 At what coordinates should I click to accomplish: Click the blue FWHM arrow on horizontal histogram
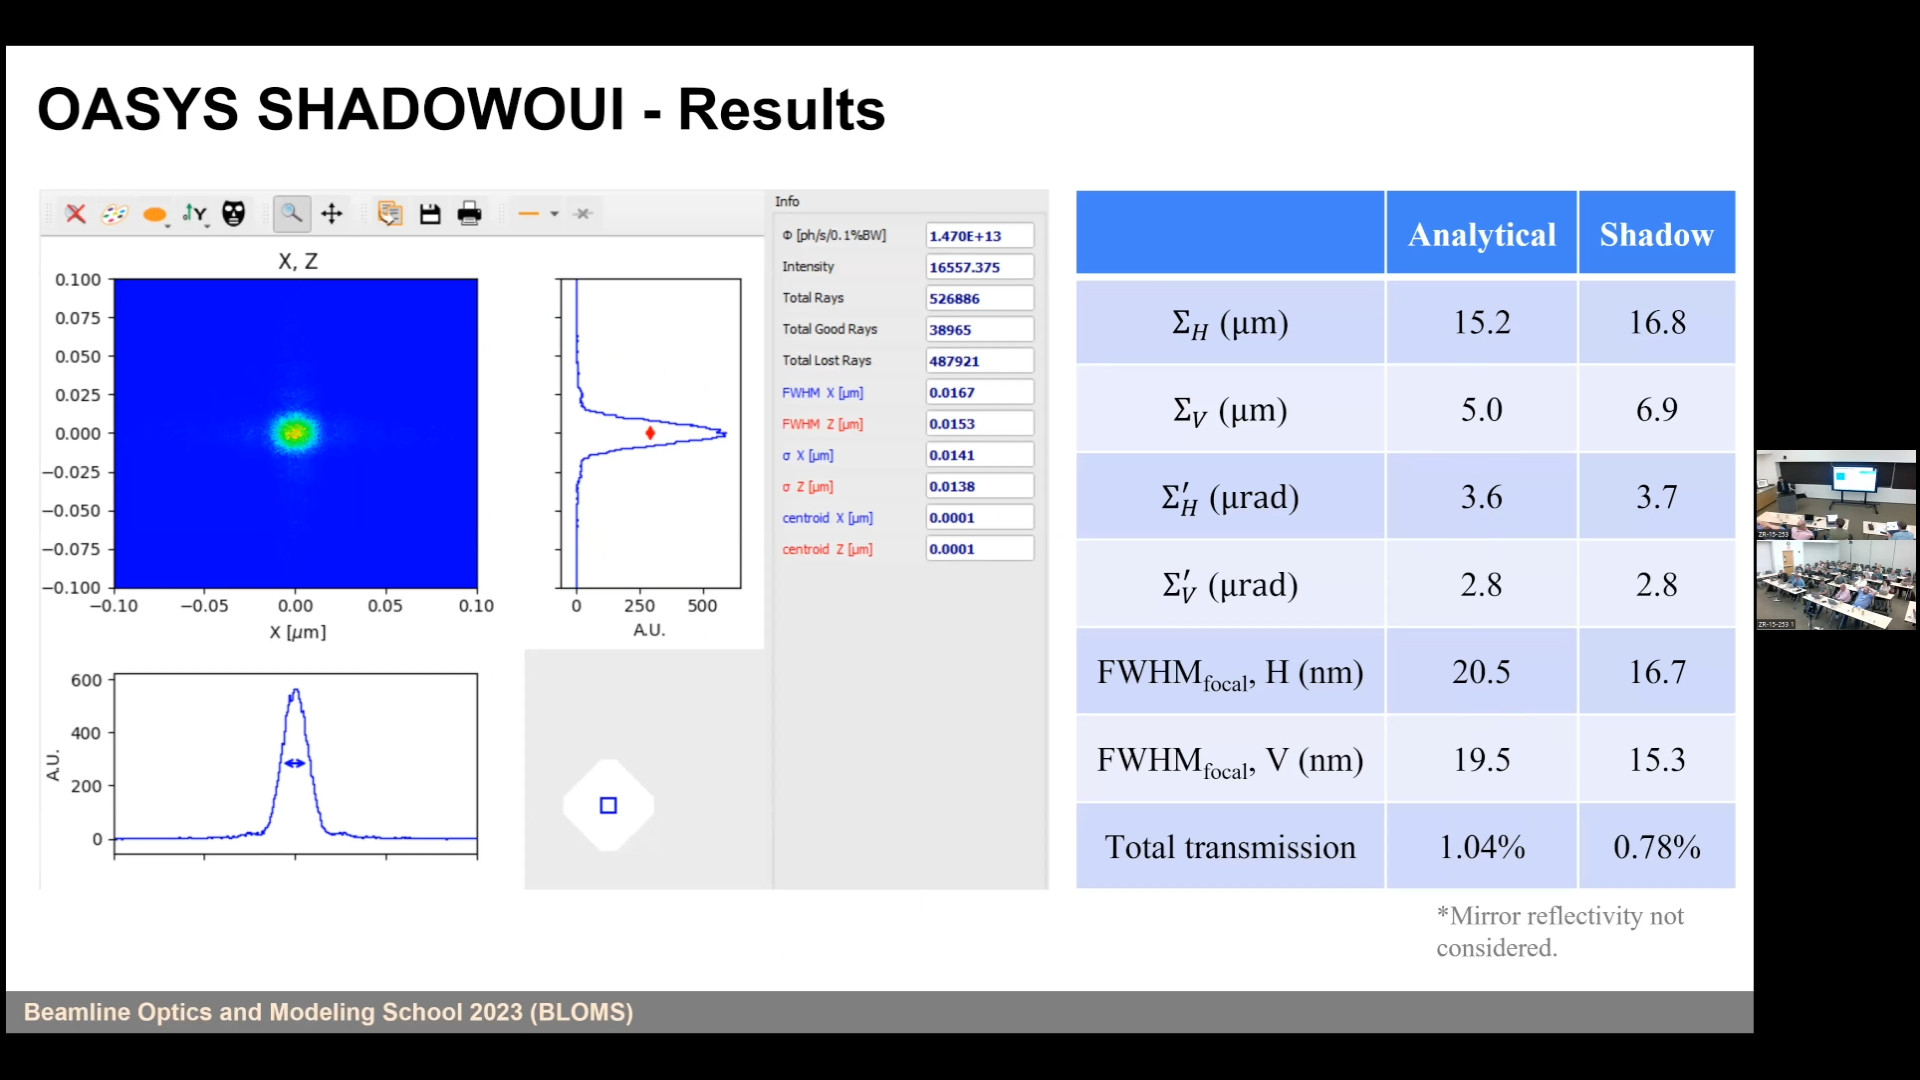[x=295, y=763]
